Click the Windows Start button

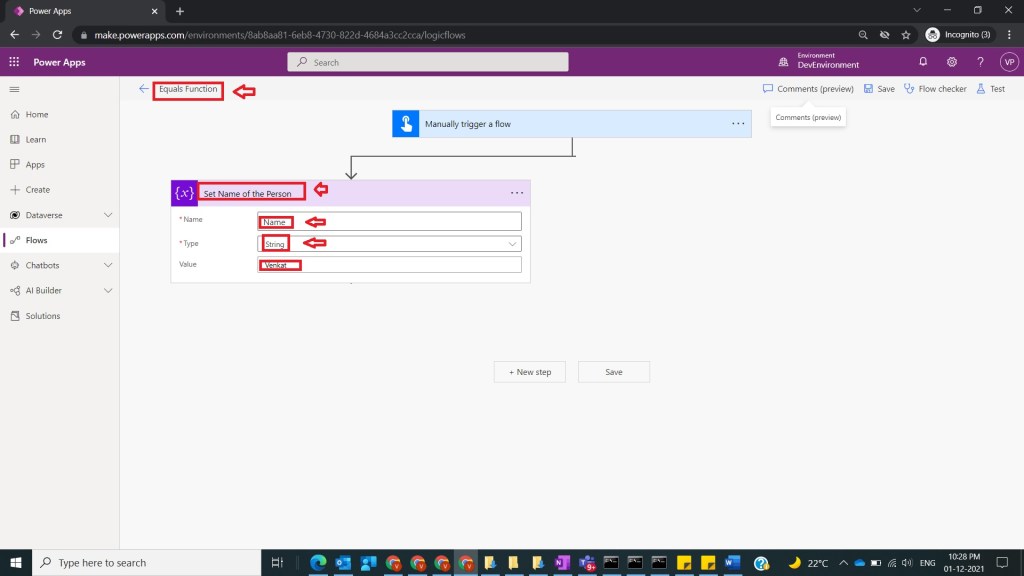[x=17, y=562]
